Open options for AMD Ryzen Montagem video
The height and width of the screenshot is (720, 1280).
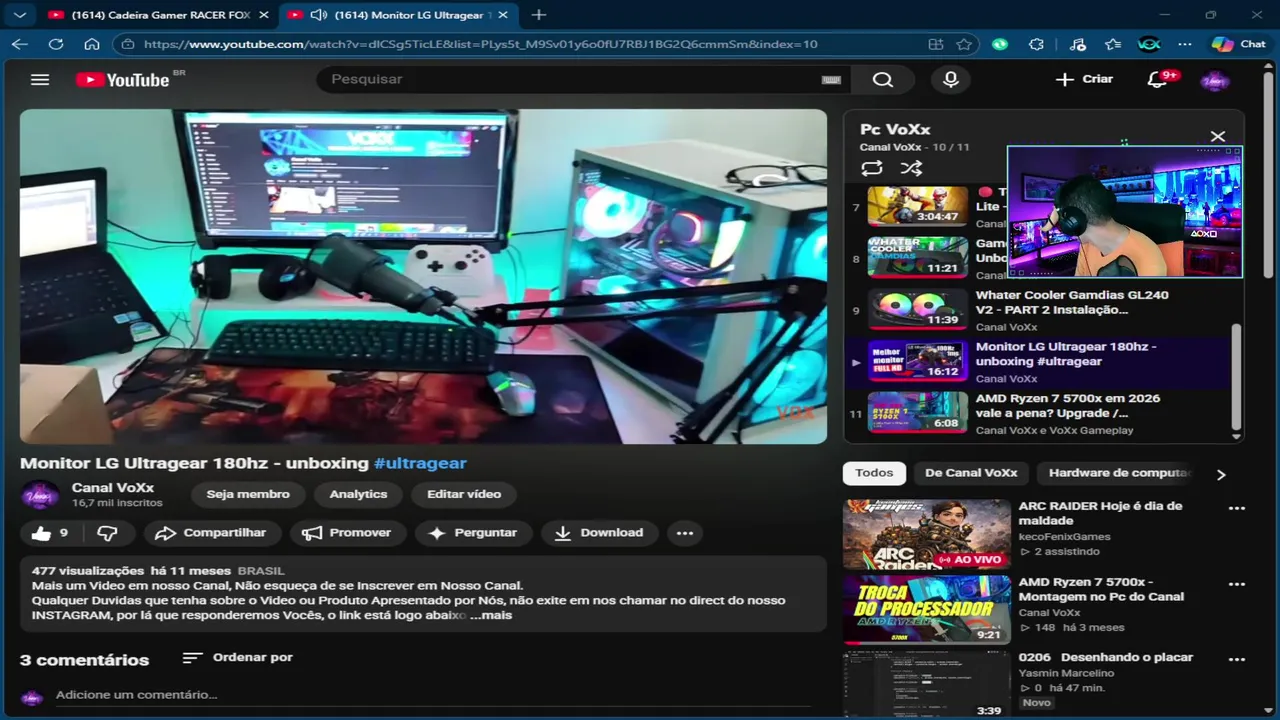[x=1237, y=584]
